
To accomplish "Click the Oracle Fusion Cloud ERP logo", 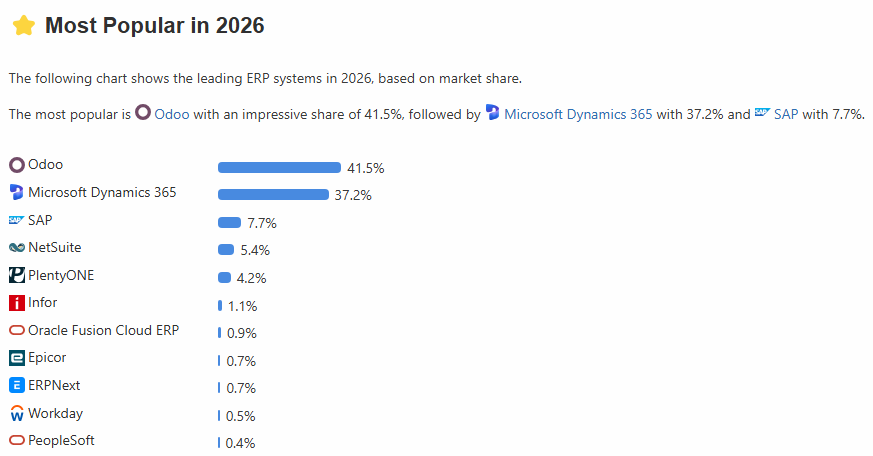I will tap(17, 330).
